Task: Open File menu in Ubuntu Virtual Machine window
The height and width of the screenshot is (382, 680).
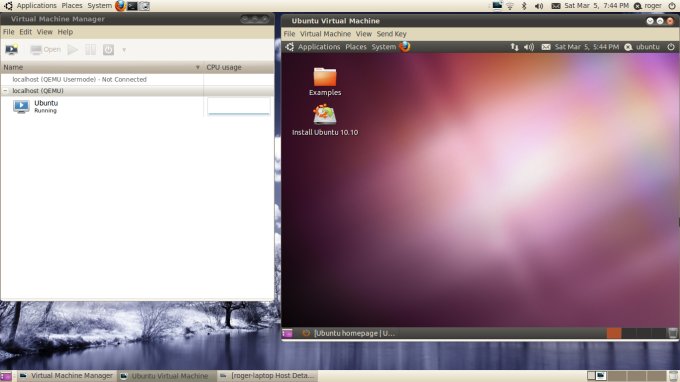Action: click(x=289, y=34)
